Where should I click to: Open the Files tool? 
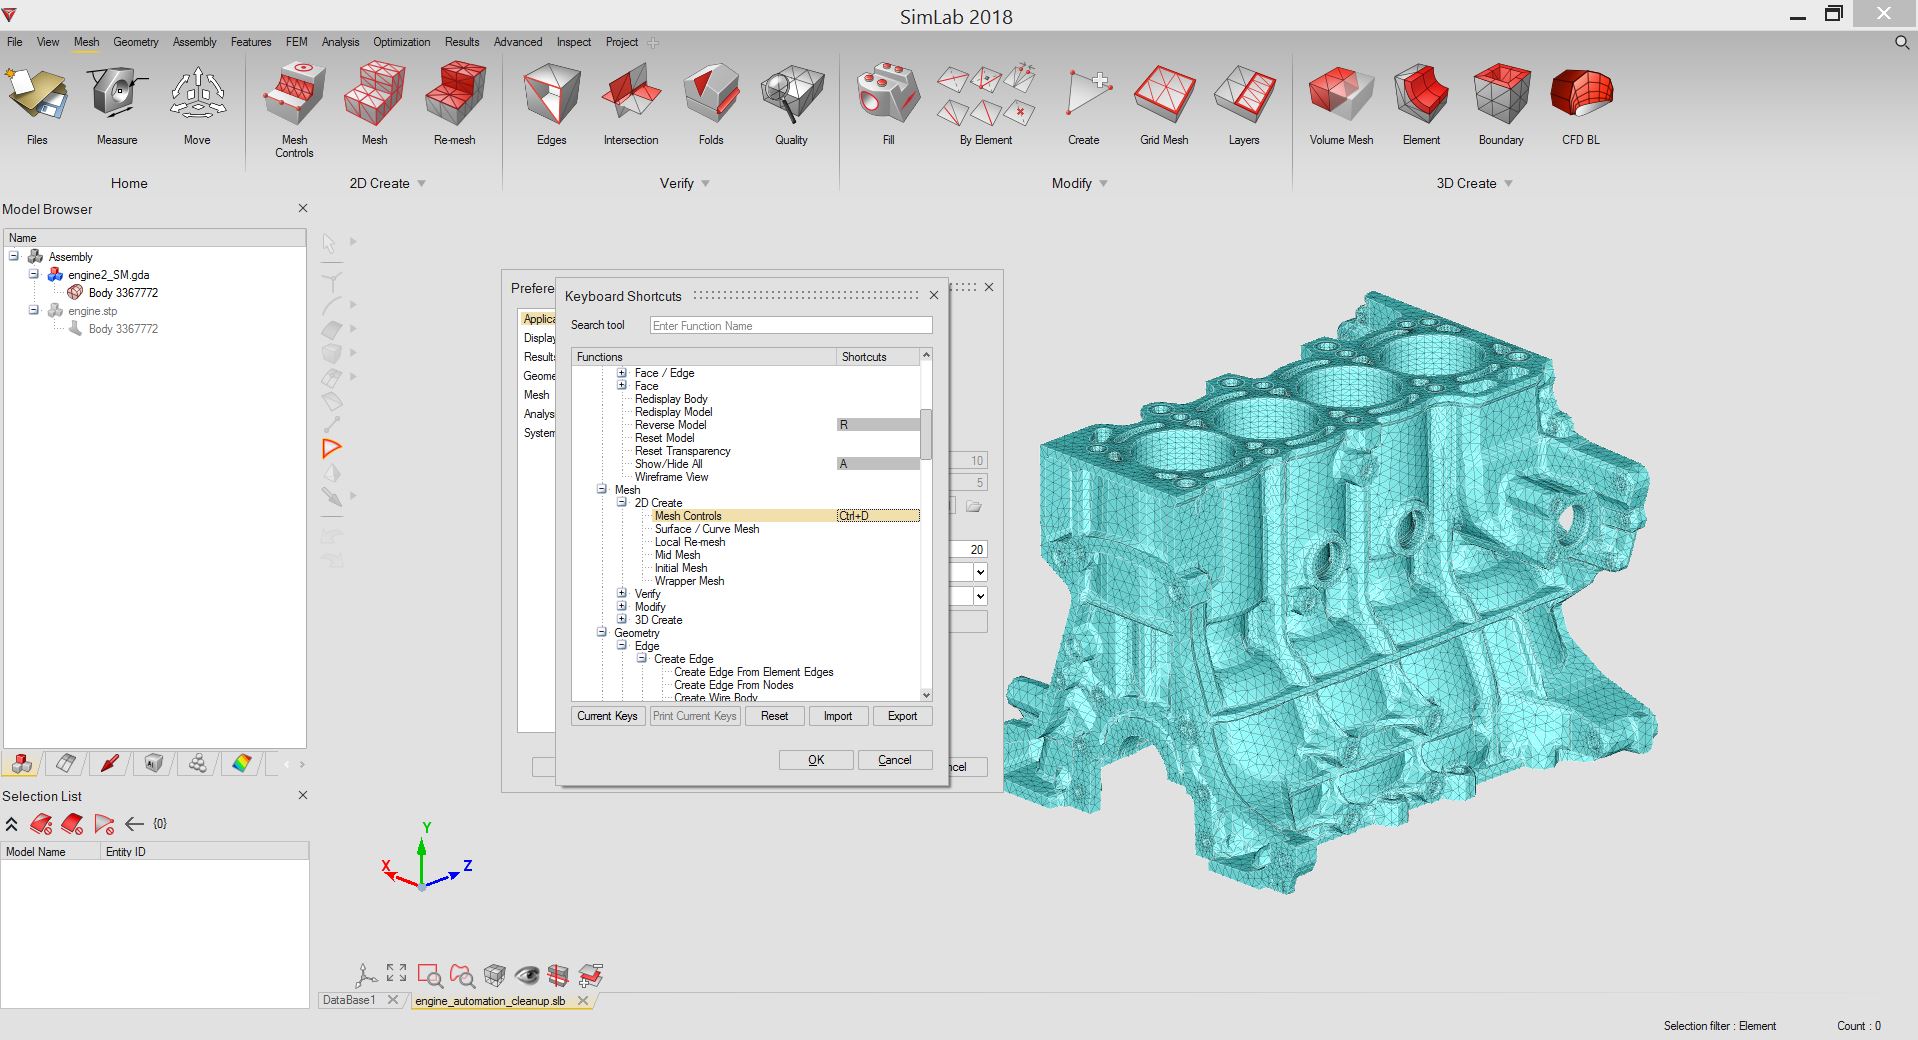coord(37,105)
